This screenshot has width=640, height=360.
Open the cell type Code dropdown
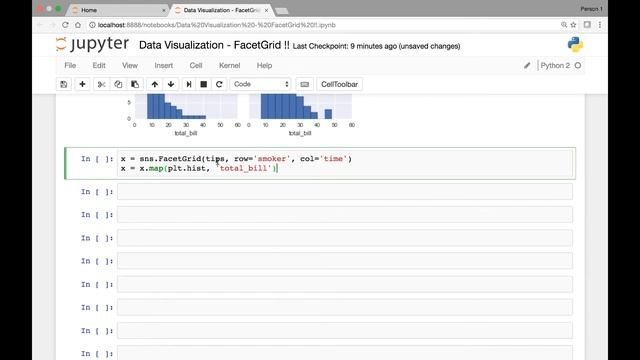[x=260, y=84]
